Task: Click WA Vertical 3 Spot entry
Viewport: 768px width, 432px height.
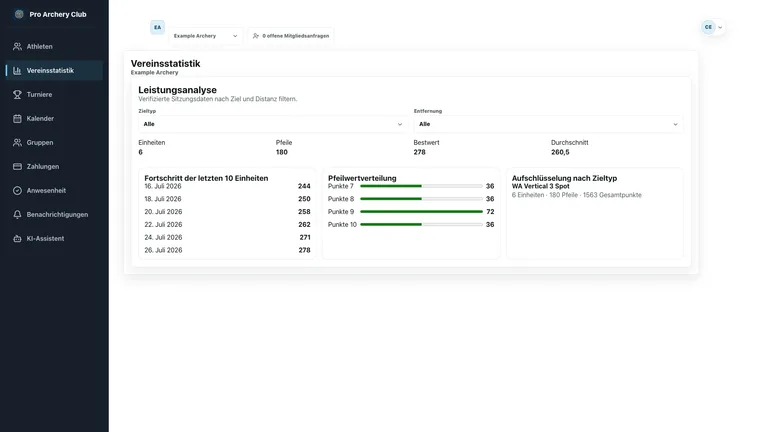Action: click(x=541, y=186)
